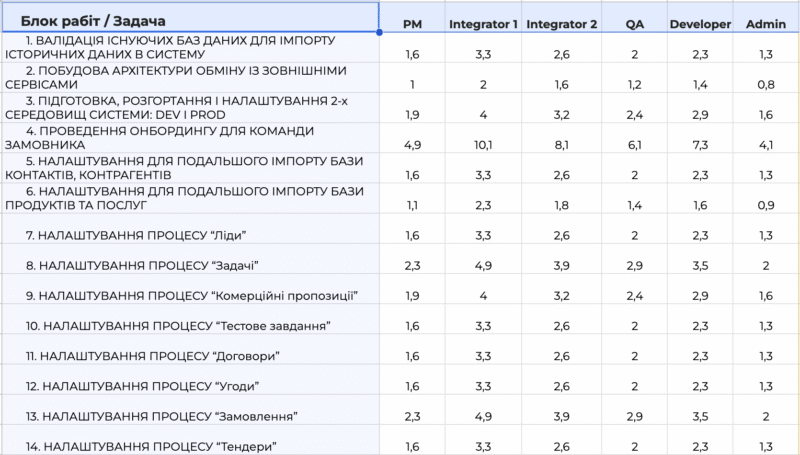Click Integrator 1 value 3,3 in 'Договори' row
The width and height of the screenshot is (800, 455).
[x=483, y=356]
